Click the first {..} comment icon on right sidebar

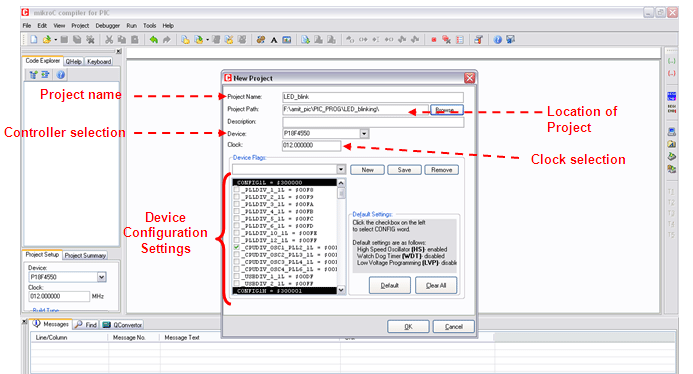pos(671,61)
